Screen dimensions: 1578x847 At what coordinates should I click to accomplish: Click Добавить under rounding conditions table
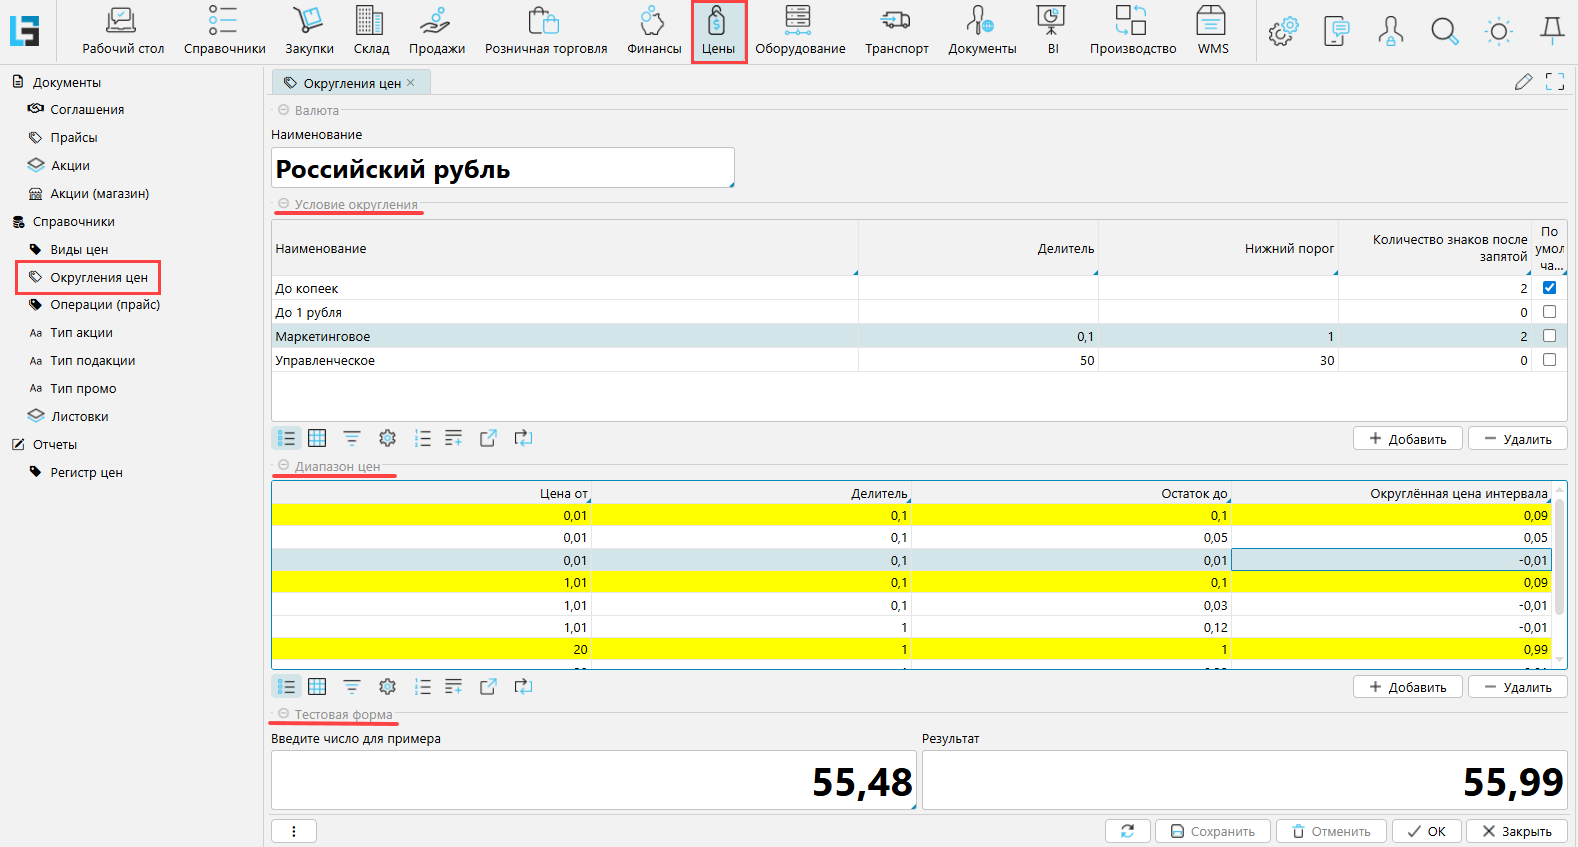point(1407,439)
